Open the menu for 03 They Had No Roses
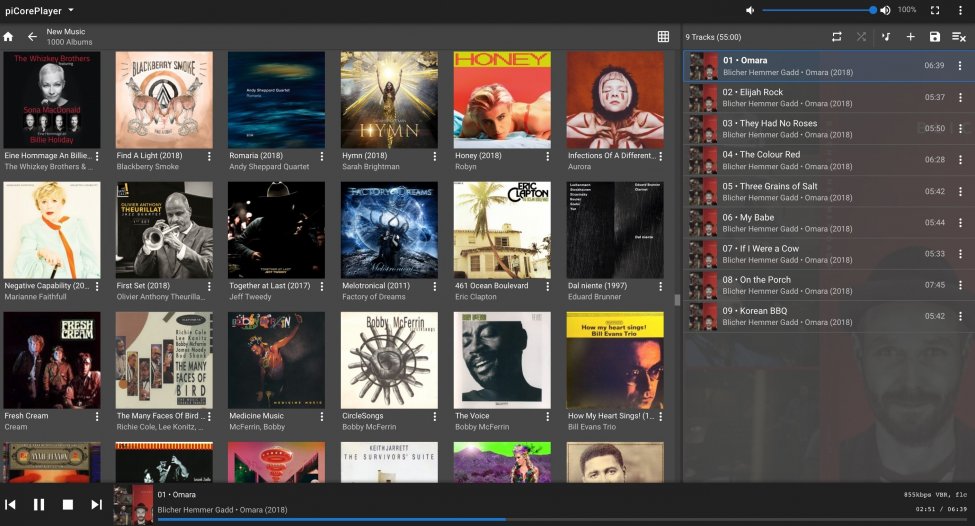Image resolution: width=975 pixels, height=526 pixels. (960, 128)
